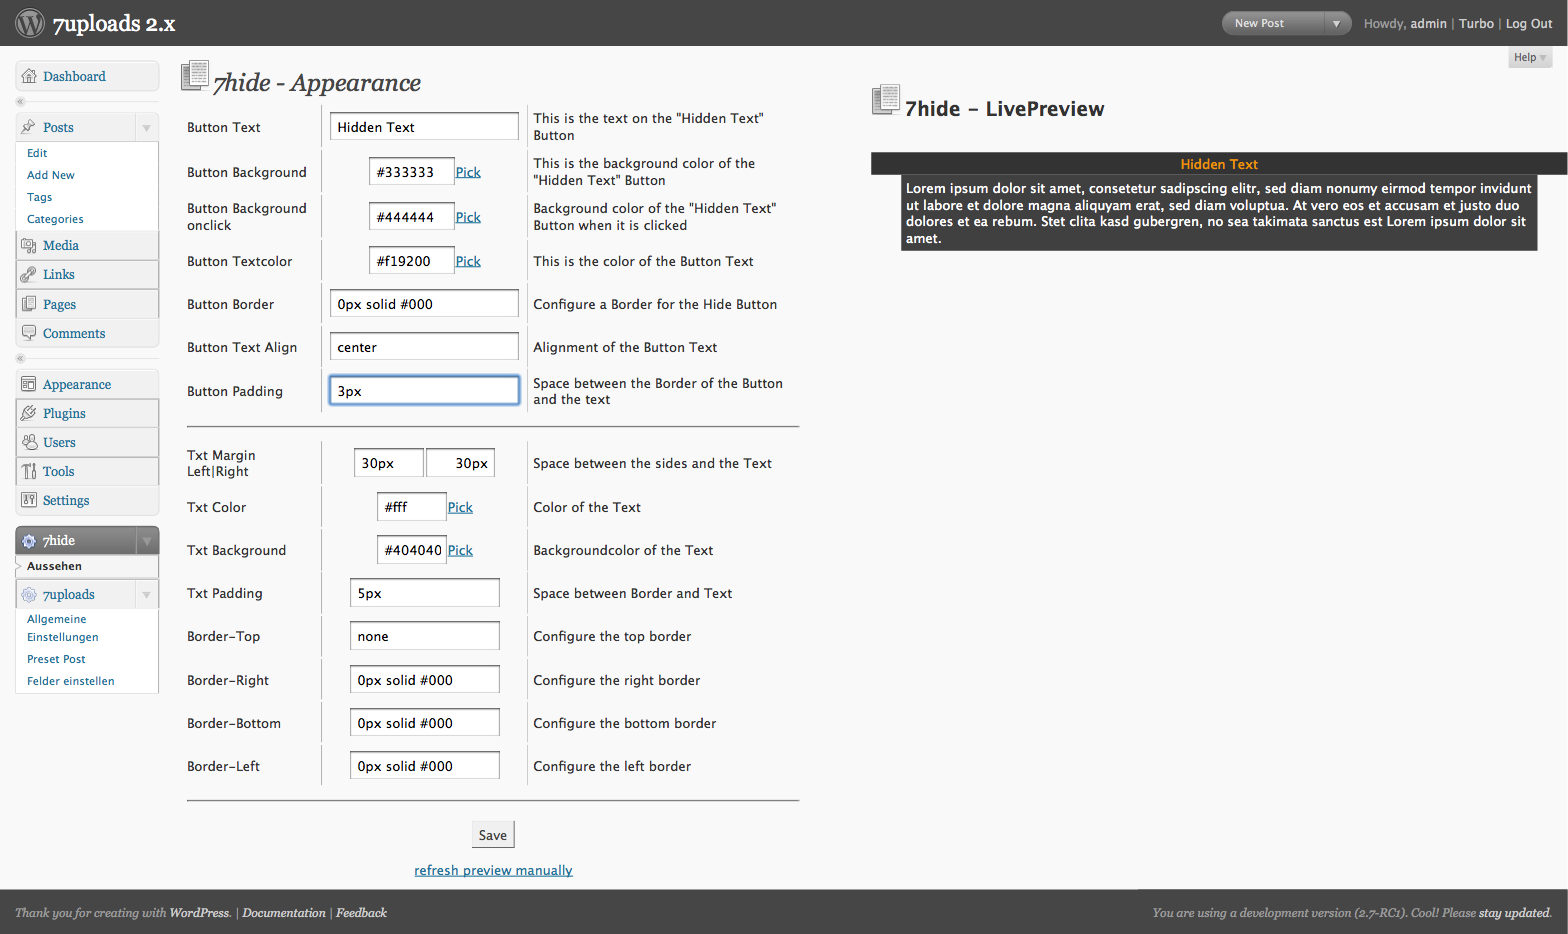This screenshot has width=1568, height=934.
Task: Open Categories under Posts
Action: coord(55,219)
